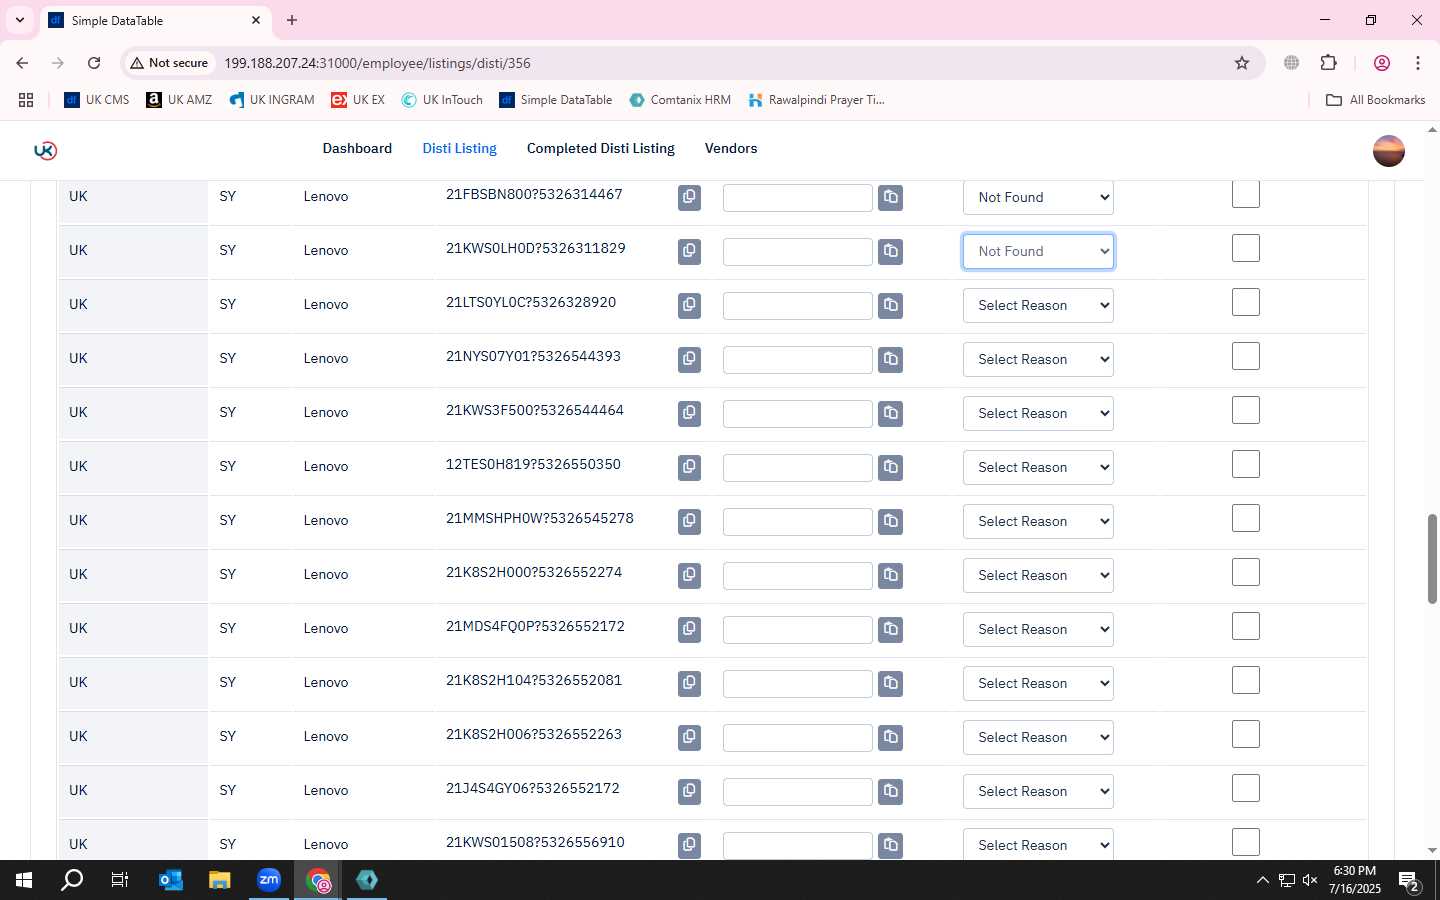Screen dimensions: 1440x900
Task: Click paste icon beside 21LTS0YL0C input field
Action: coord(890,305)
